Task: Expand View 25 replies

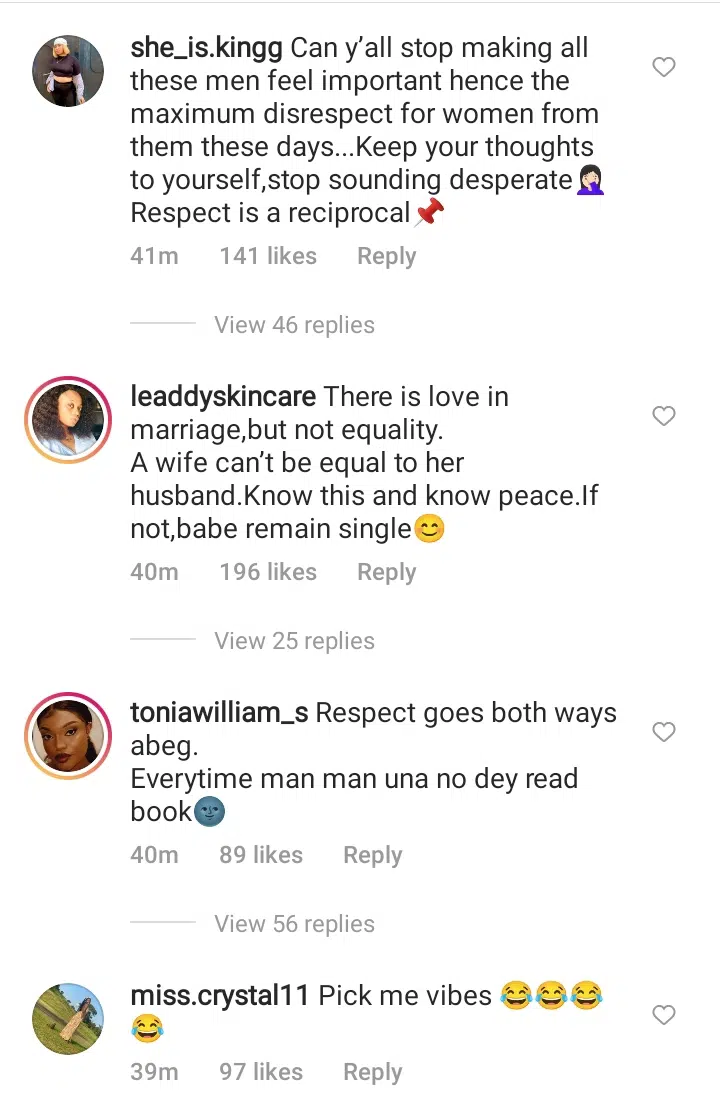Action: point(294,641)
